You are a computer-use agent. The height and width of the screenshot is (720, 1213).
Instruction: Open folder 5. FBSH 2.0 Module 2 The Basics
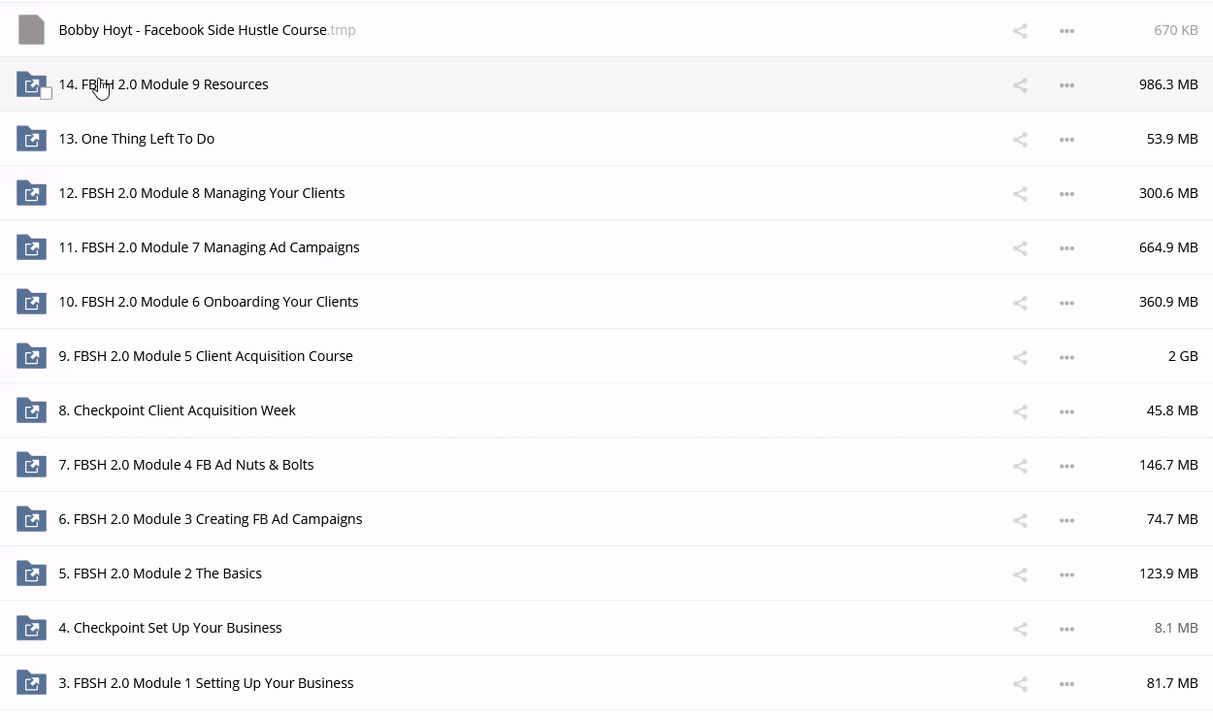160,574
